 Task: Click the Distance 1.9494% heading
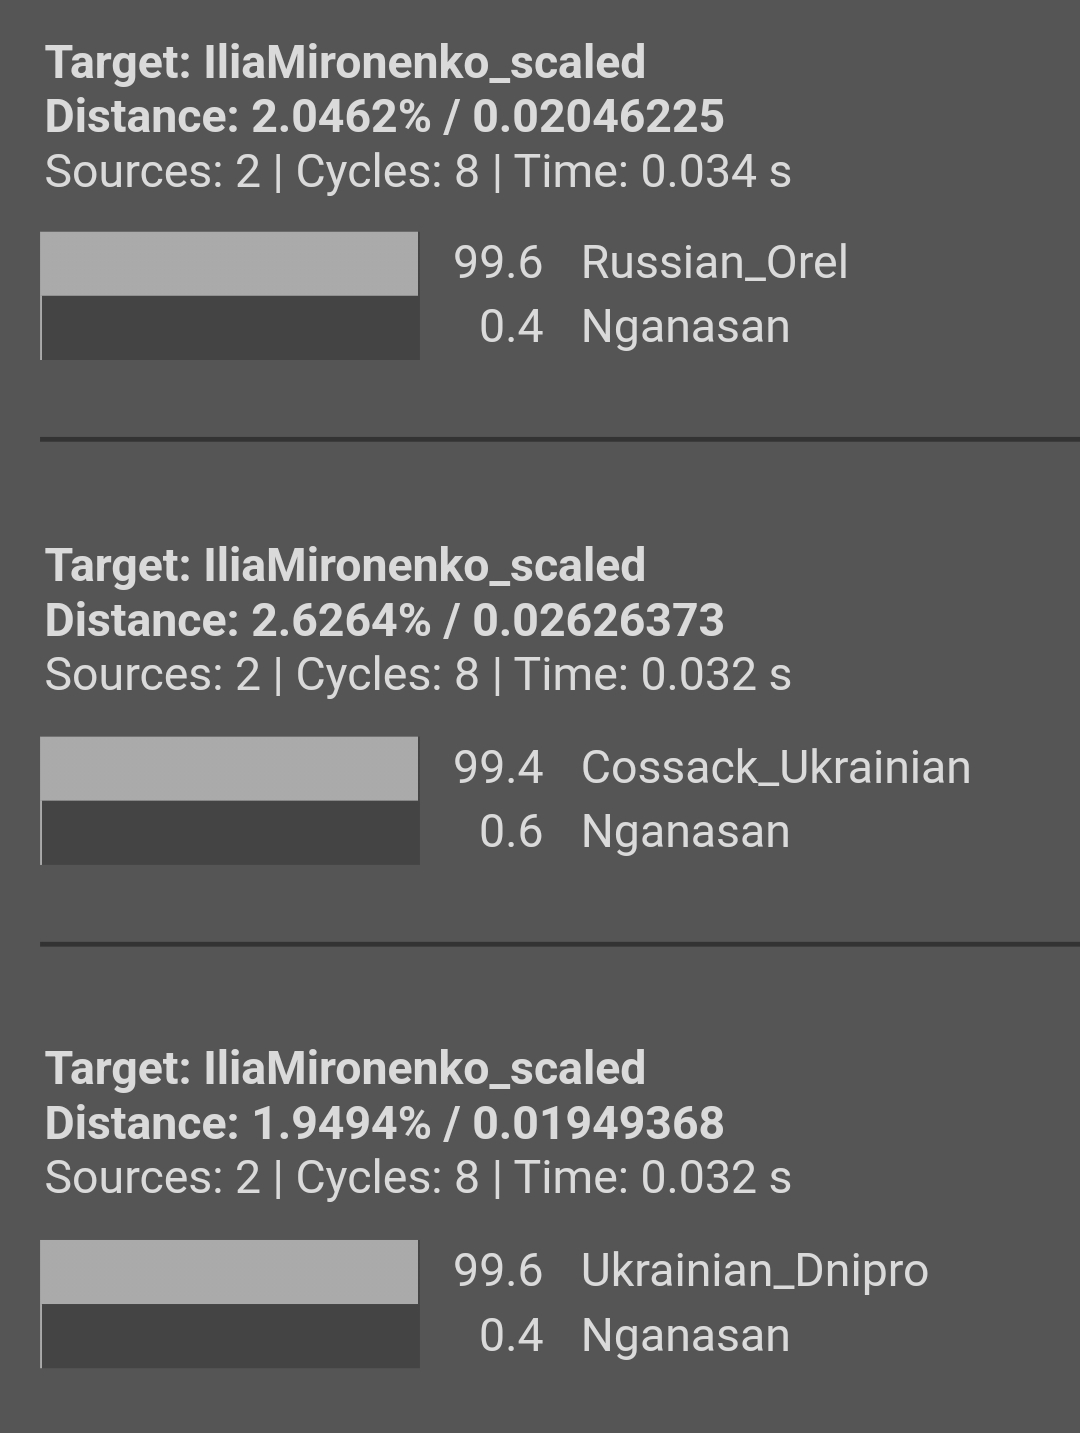point(385,1124)
